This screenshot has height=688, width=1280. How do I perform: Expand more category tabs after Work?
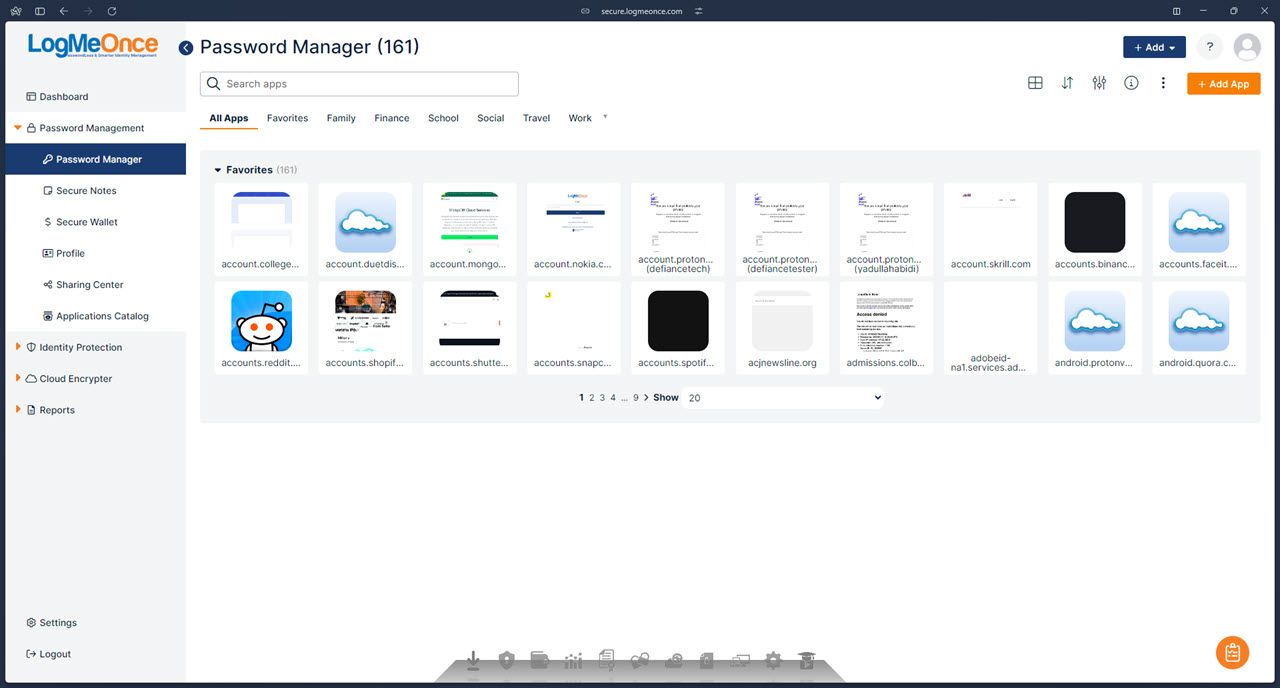[605, 117]
